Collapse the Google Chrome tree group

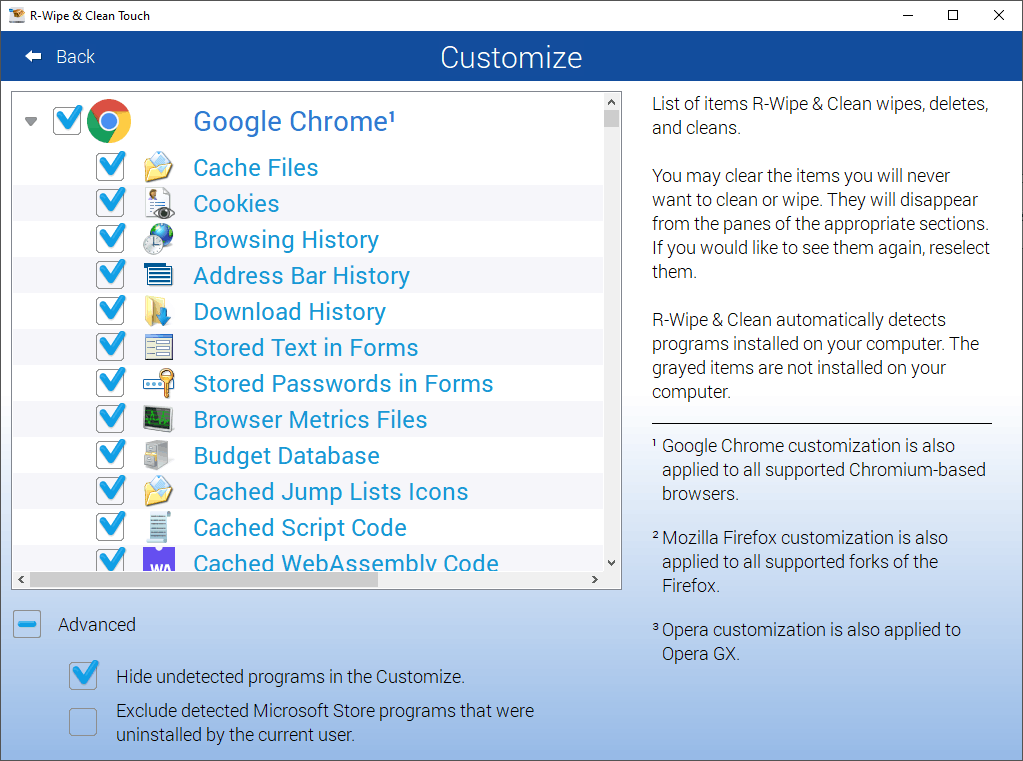point(31,121)
